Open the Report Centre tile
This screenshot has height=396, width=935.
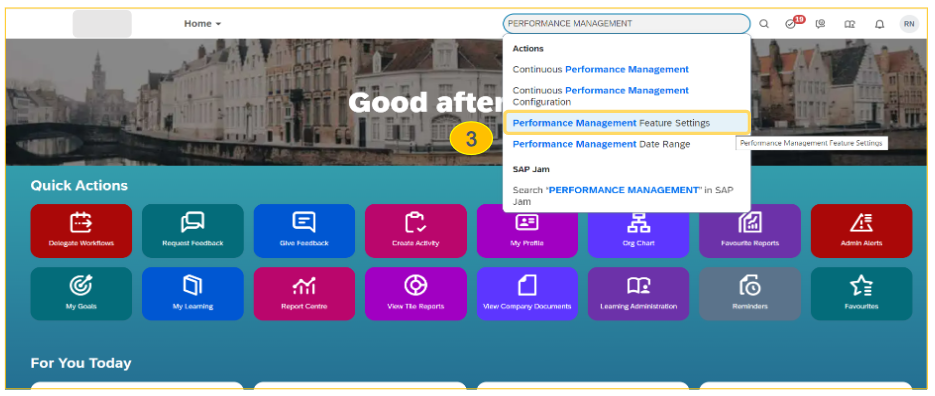[x=304, y=294]
